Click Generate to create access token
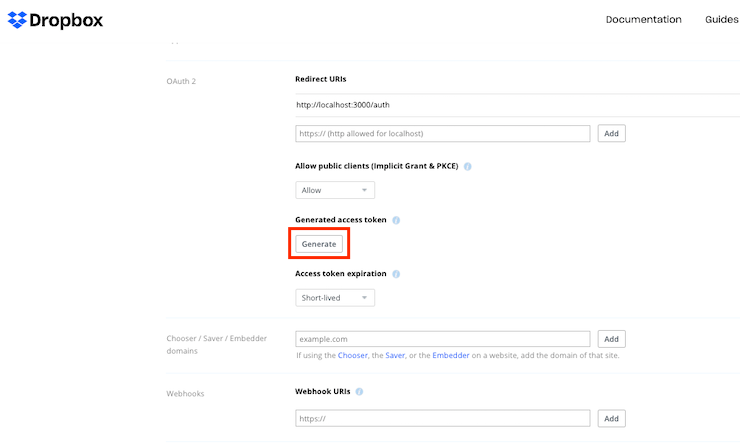 pyautogui.click(x=319, y=243)
